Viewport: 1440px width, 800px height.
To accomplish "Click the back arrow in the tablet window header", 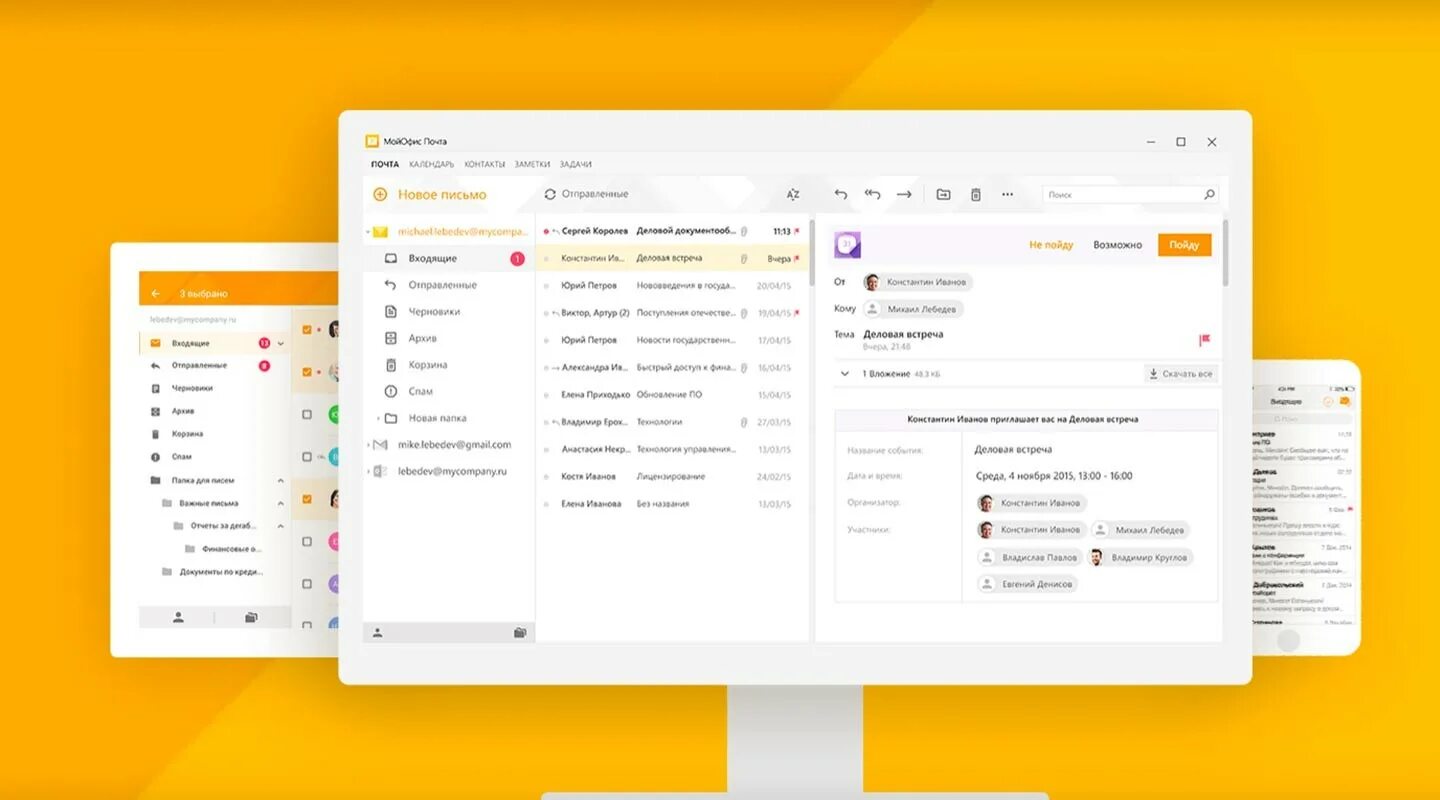I will click(x=155, y=294).
